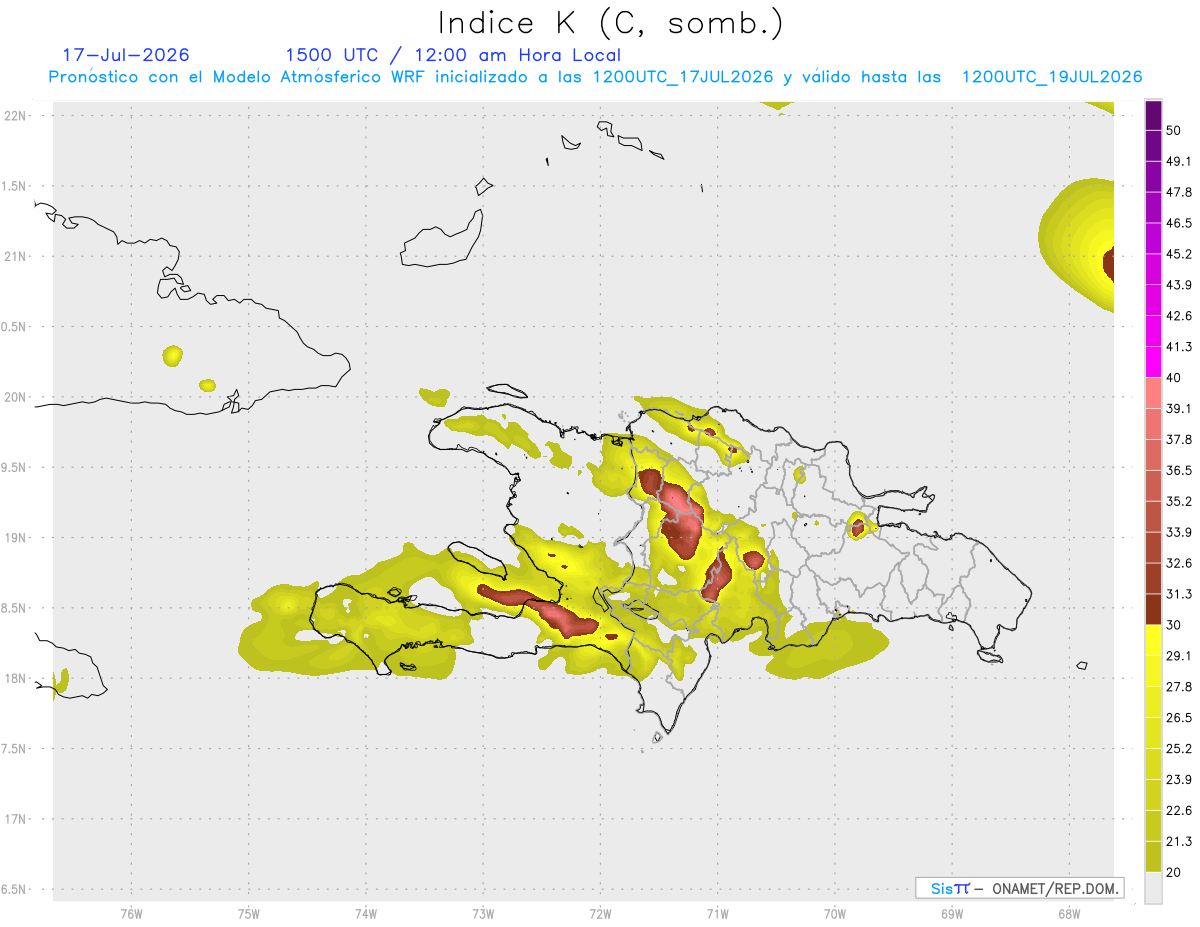Click the legend value "40"
The image size is (1200, 927).
point(1174,378)
